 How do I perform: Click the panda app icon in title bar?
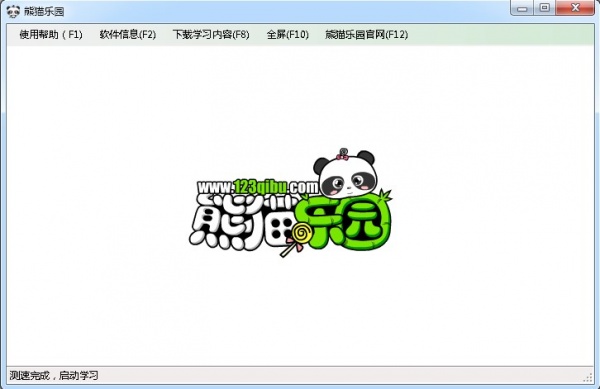(13, 11)
